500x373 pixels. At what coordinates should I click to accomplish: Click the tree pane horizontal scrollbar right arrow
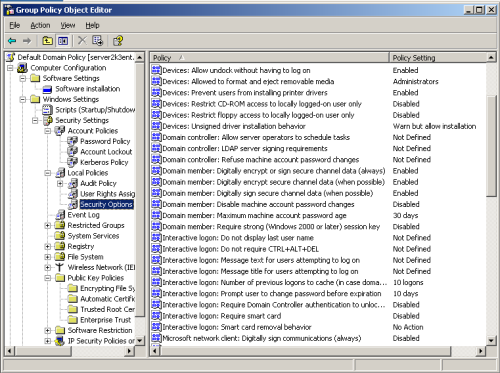[130, 351]
